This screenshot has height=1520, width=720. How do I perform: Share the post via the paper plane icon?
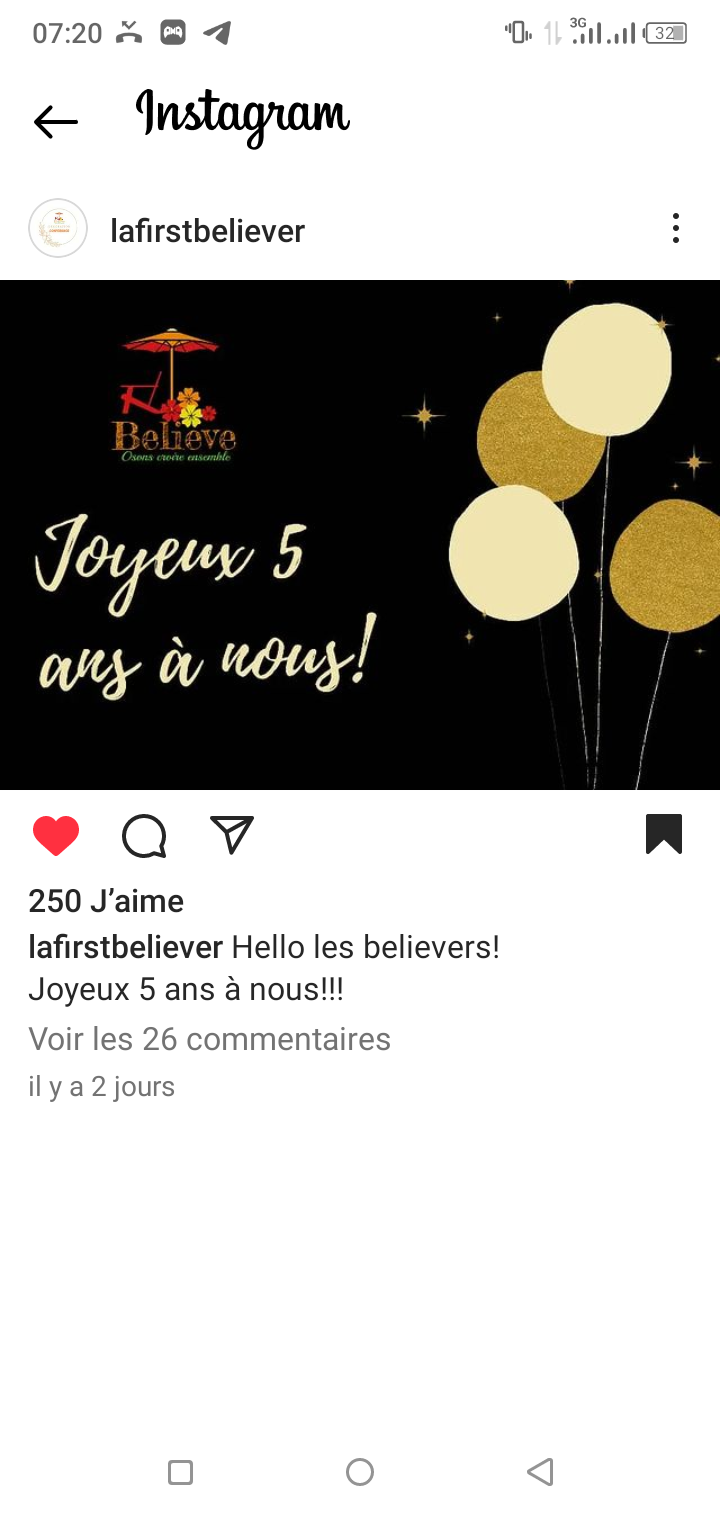click(232, 835)
